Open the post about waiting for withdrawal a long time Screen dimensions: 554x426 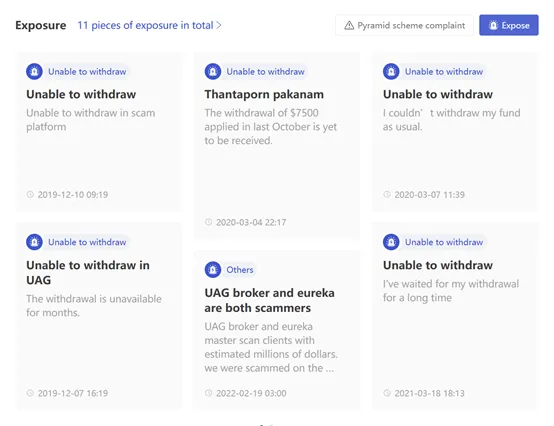[x=451, y=291]
